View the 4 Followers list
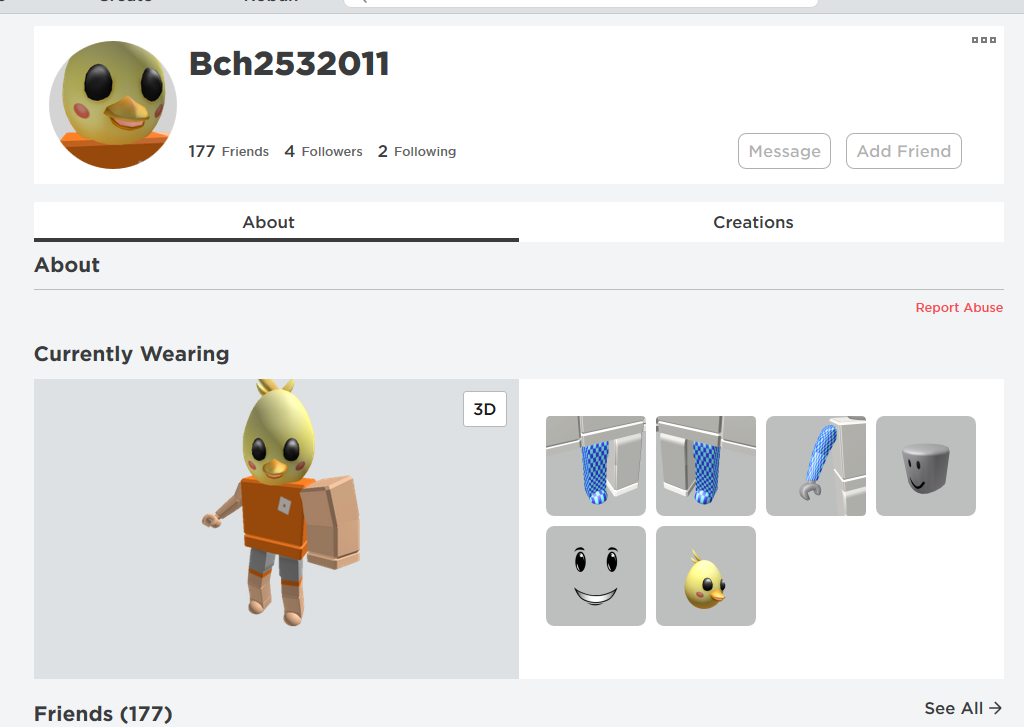Screen dimensions: 1024x727 (323, 152)
